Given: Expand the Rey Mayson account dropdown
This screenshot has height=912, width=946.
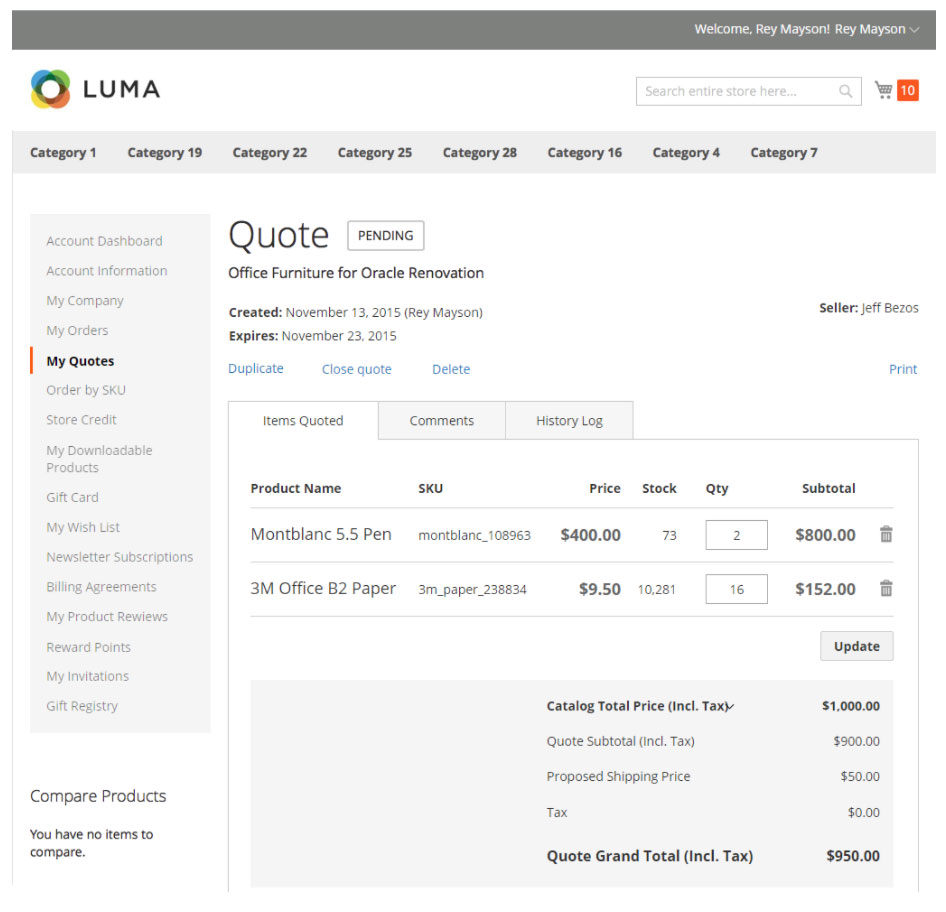Looking at the screenshot, I should (x=877, y=29).
